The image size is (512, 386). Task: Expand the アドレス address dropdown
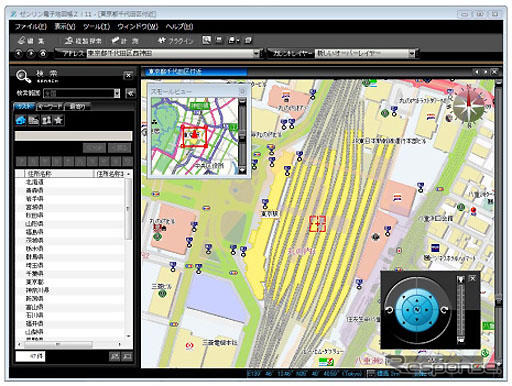(x=256, y=53)
